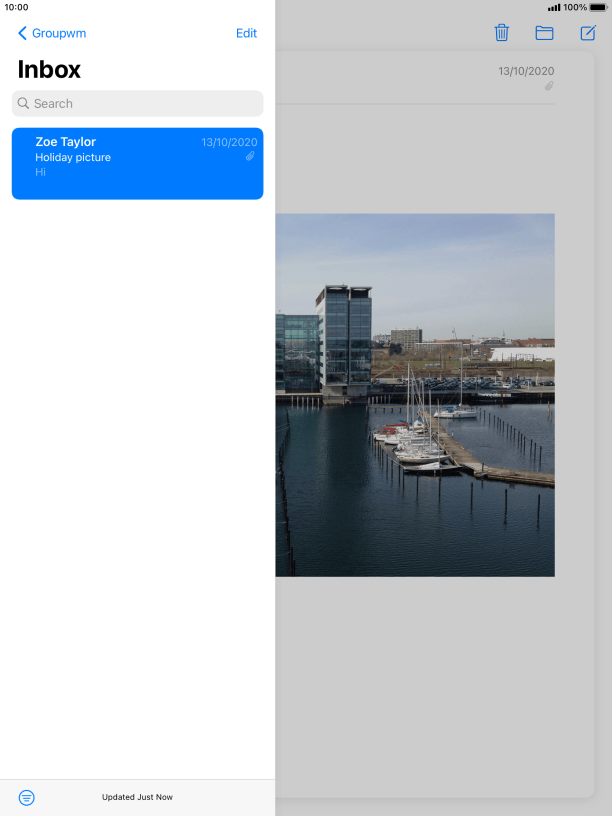Screen dimensions: 612x816
Task: Select the Holiday picture subject line
Action: click(73, 157)
